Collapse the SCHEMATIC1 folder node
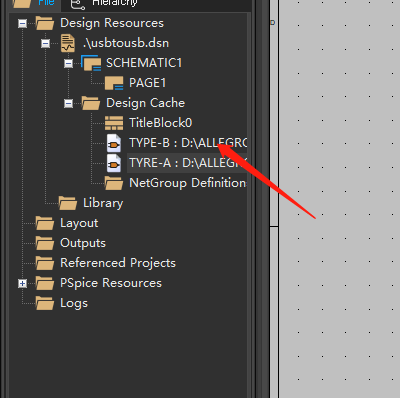 click(x=68, y=63)
